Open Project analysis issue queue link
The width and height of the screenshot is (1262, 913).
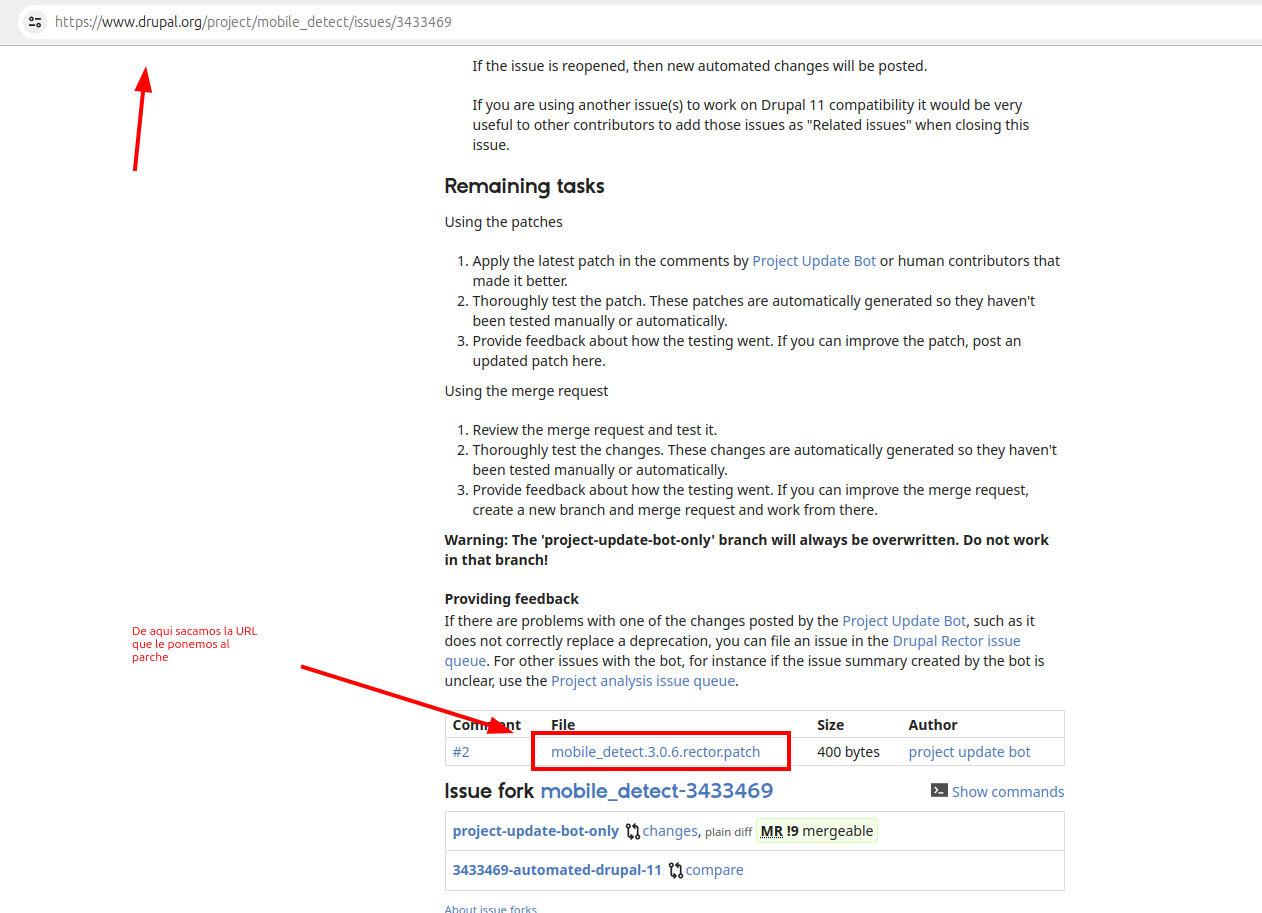643,681
